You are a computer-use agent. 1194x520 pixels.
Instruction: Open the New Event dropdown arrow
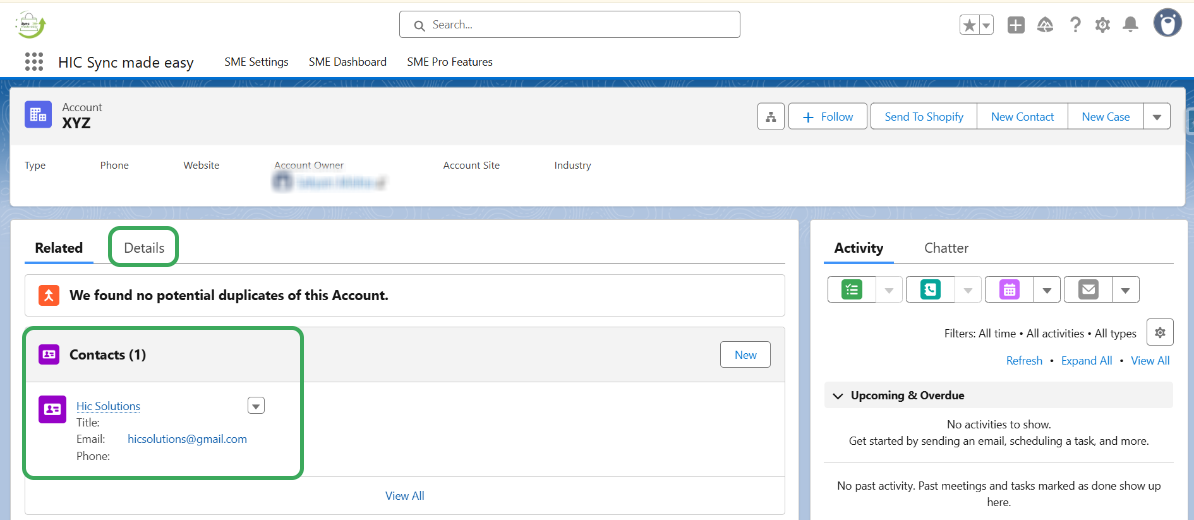[1047, 289]
